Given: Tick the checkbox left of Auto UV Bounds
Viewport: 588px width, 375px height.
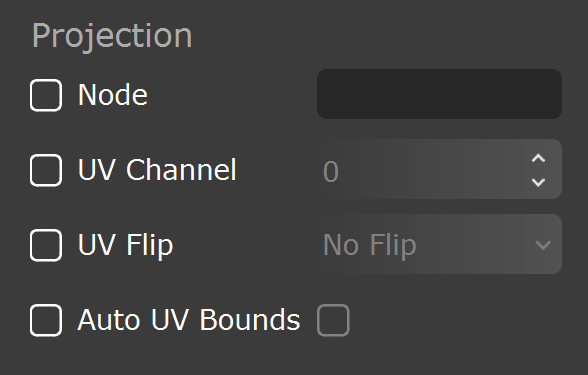Looking at the screenshot, I should tap(46, 320).
